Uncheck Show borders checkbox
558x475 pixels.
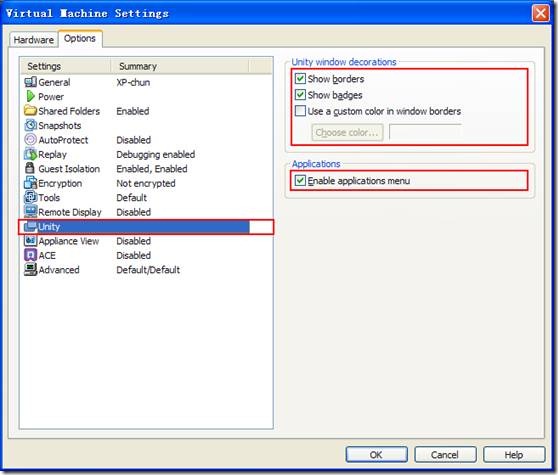click(x=300, y=78)
